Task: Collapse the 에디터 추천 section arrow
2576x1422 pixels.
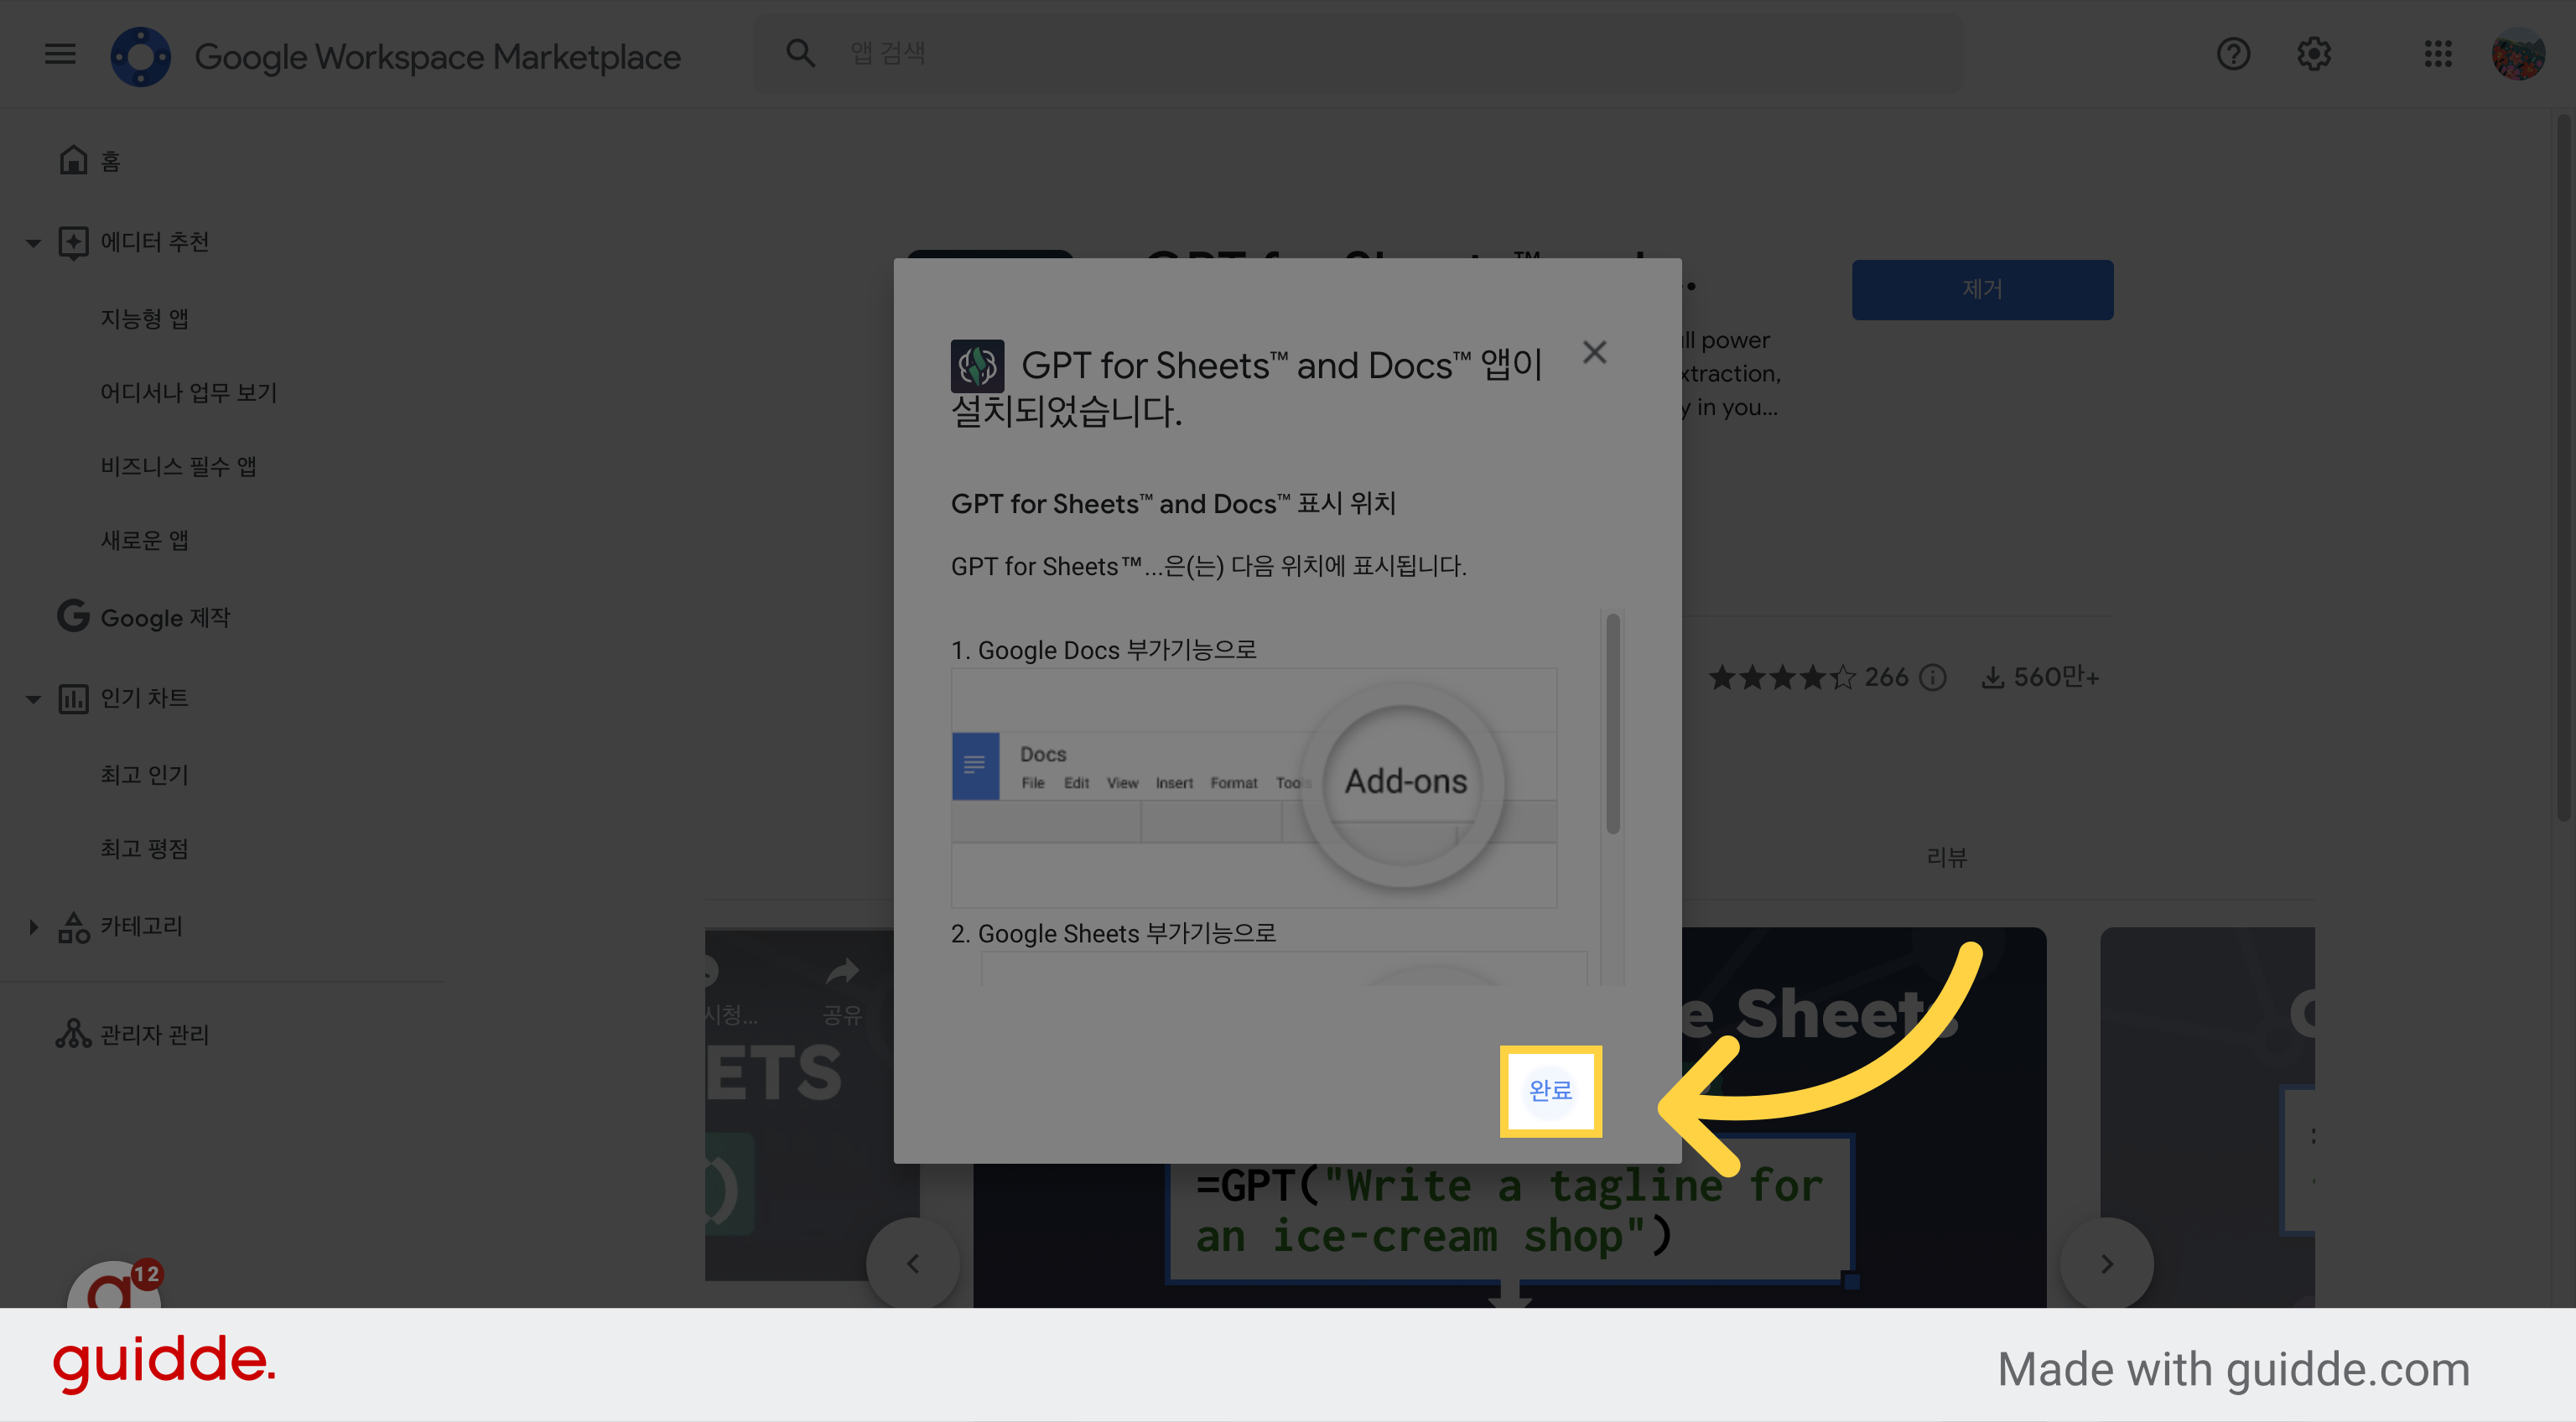Action: (x=33, y=243)
